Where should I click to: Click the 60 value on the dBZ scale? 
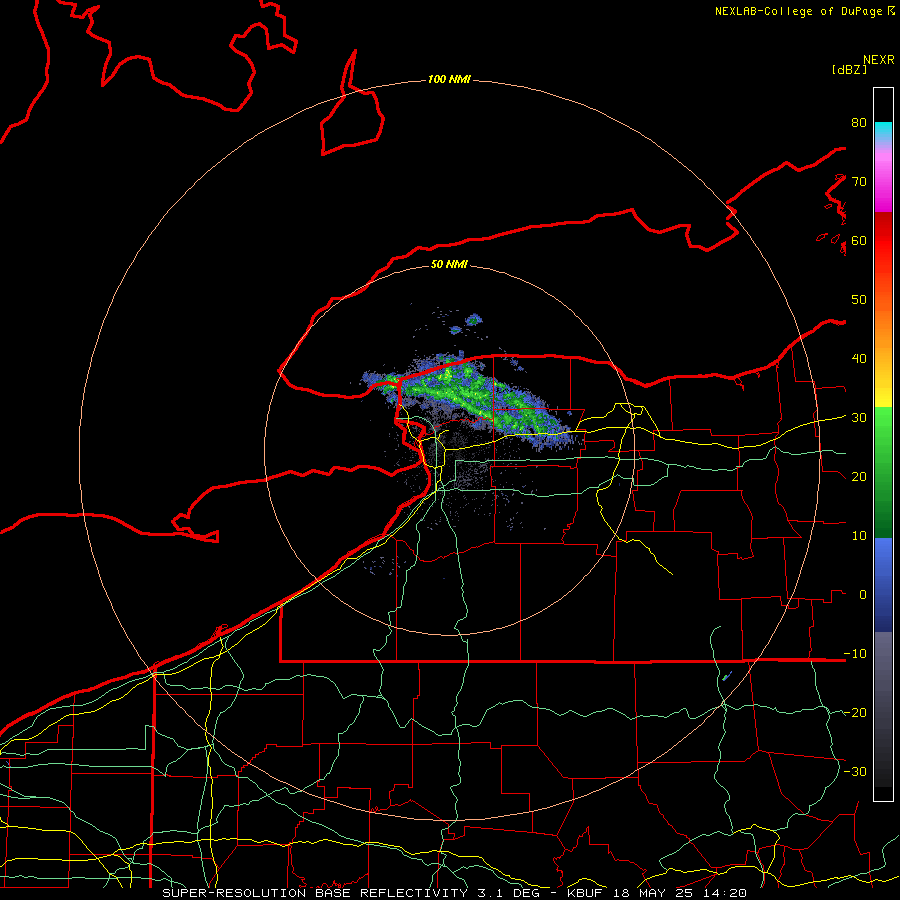click(859, 241)
